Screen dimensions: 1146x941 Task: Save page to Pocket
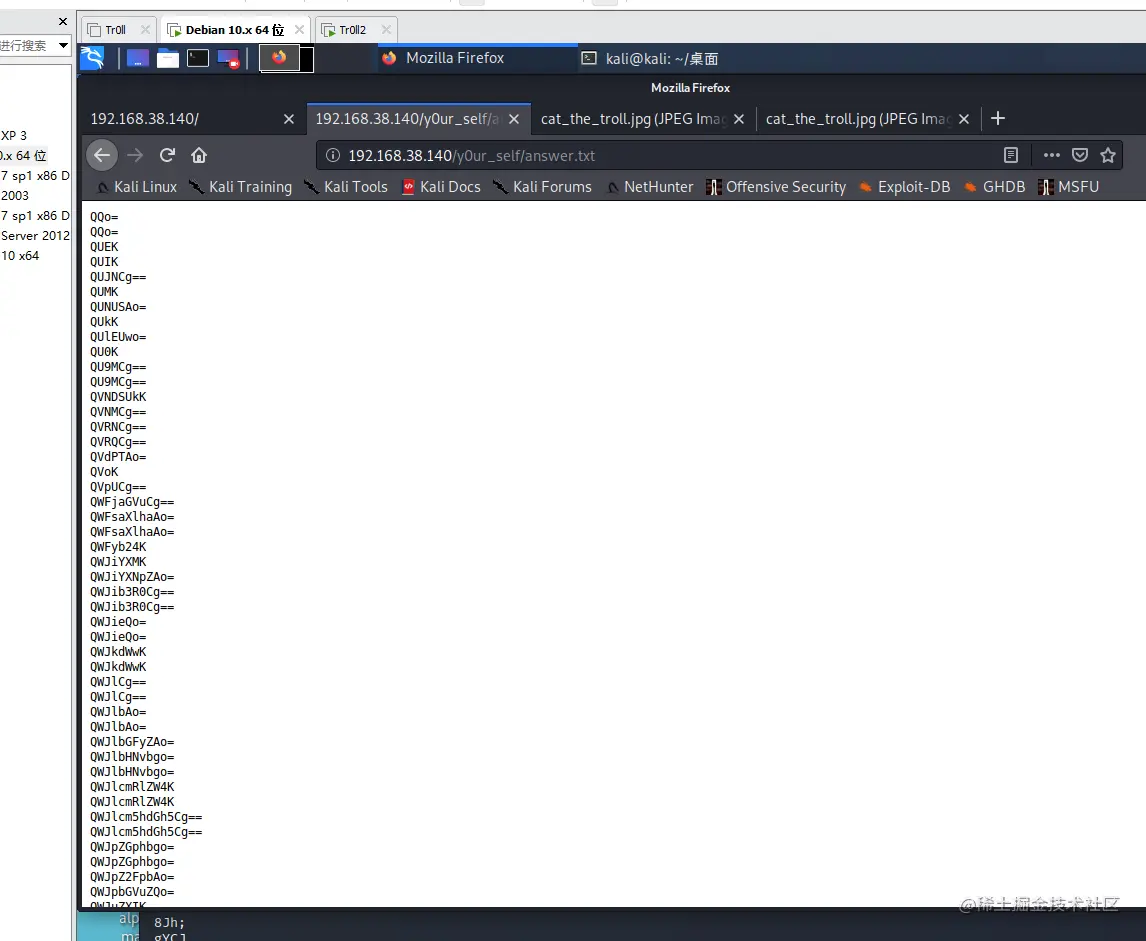pyautogui.click(x=1080, y=155)
